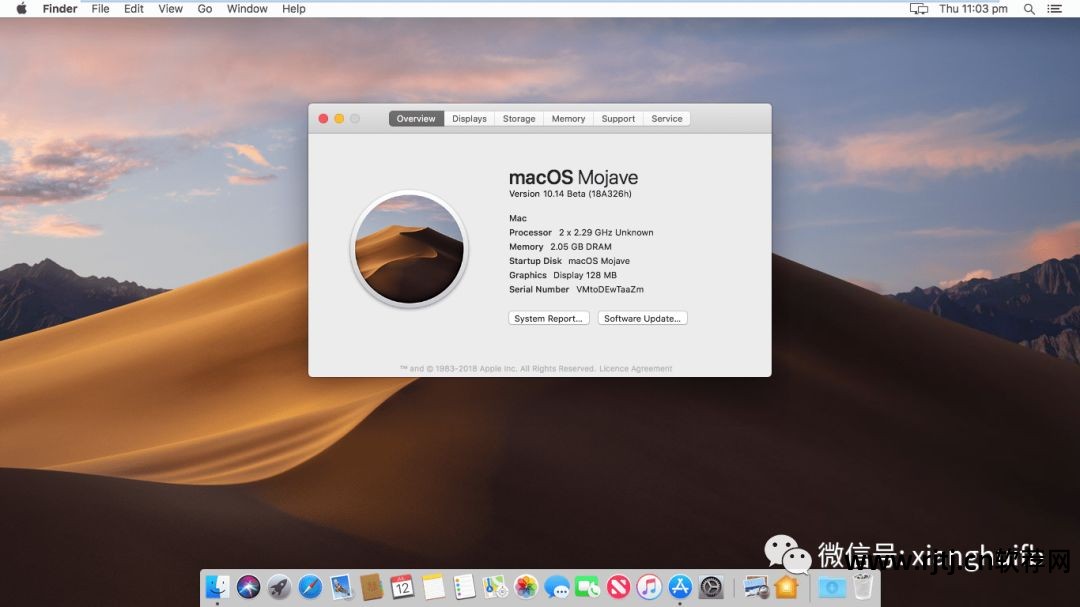Open the Trash in the Dock
This screenshot has width=1080, height=607.
click(862, 587)
